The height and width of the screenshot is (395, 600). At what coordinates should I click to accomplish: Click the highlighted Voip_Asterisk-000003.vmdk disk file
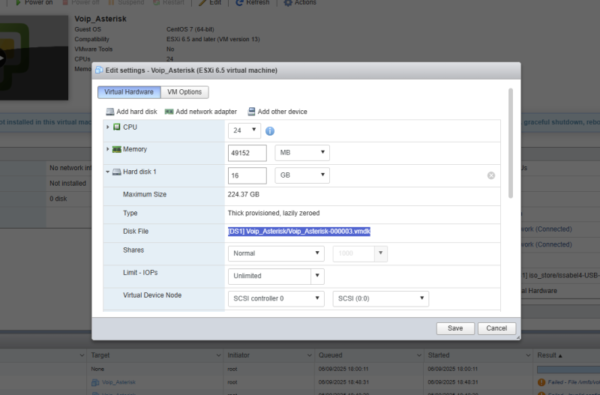point(299,231)
